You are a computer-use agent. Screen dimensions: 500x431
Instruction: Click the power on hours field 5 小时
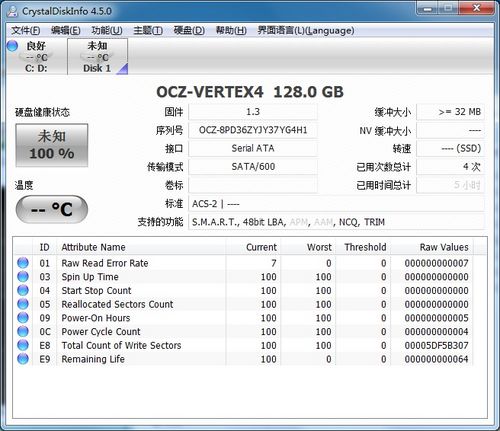click(x=451, y=185)
